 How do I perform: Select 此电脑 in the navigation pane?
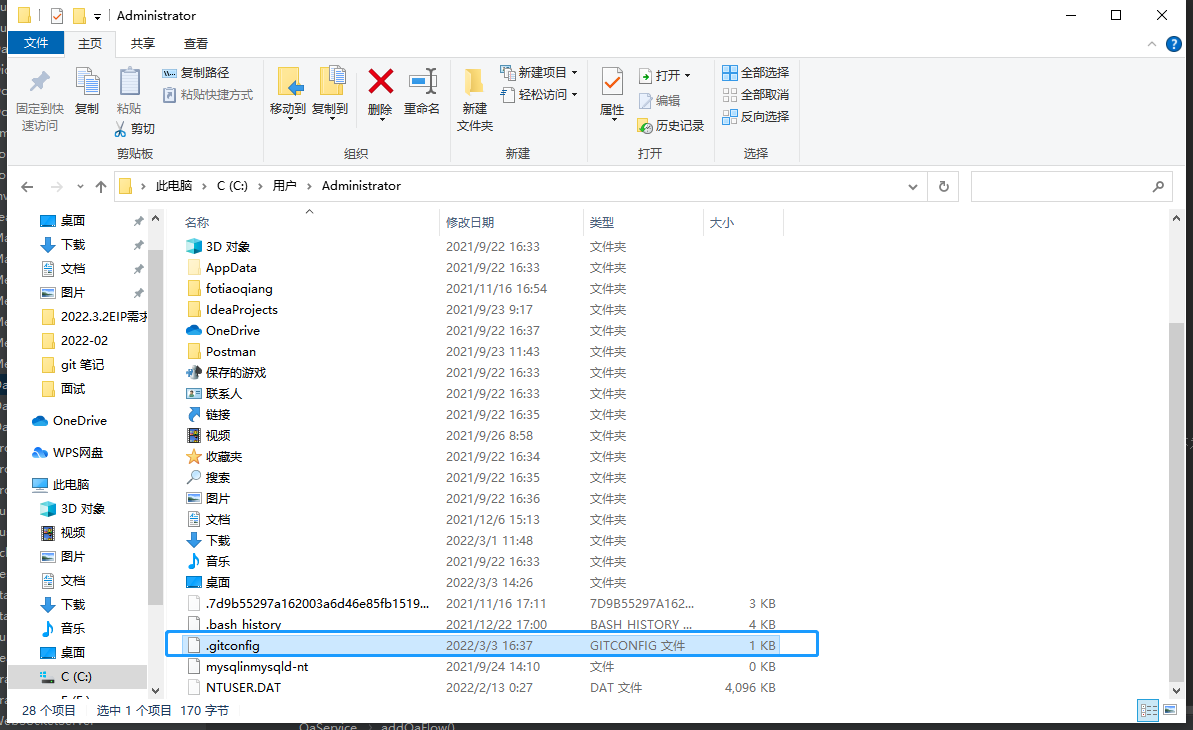coord(71,485)
